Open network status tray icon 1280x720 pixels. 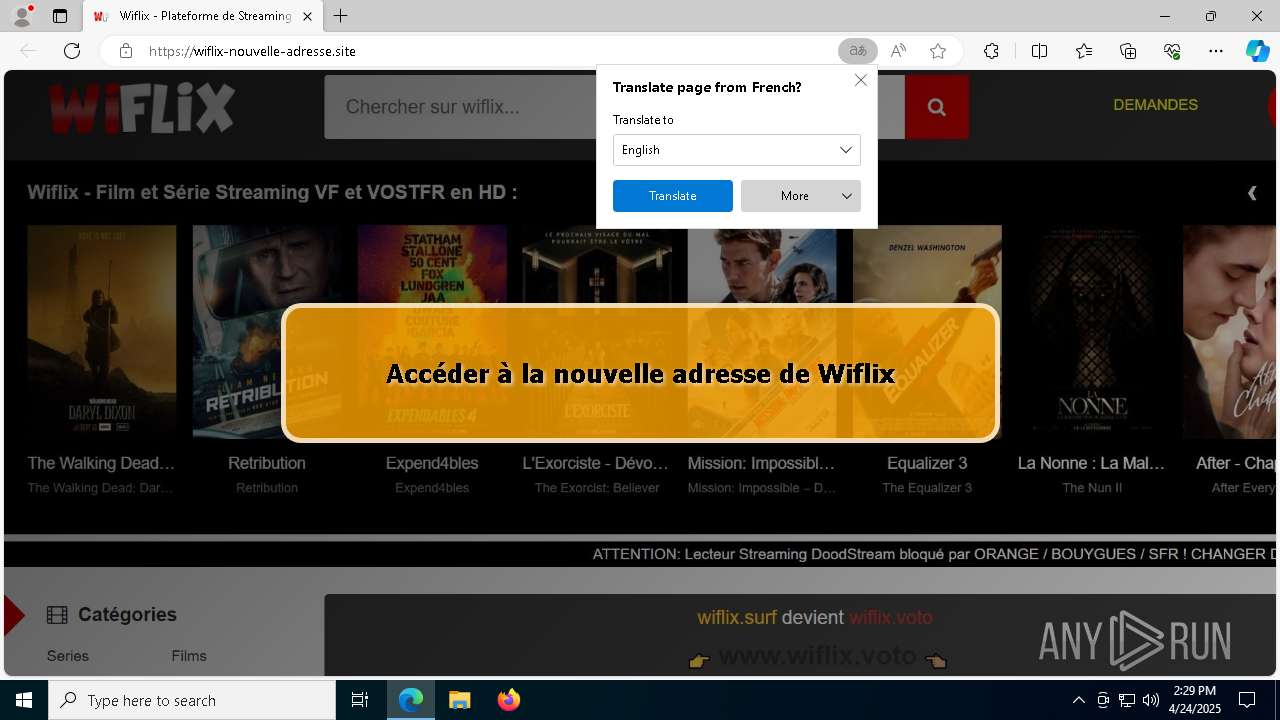1127,700
